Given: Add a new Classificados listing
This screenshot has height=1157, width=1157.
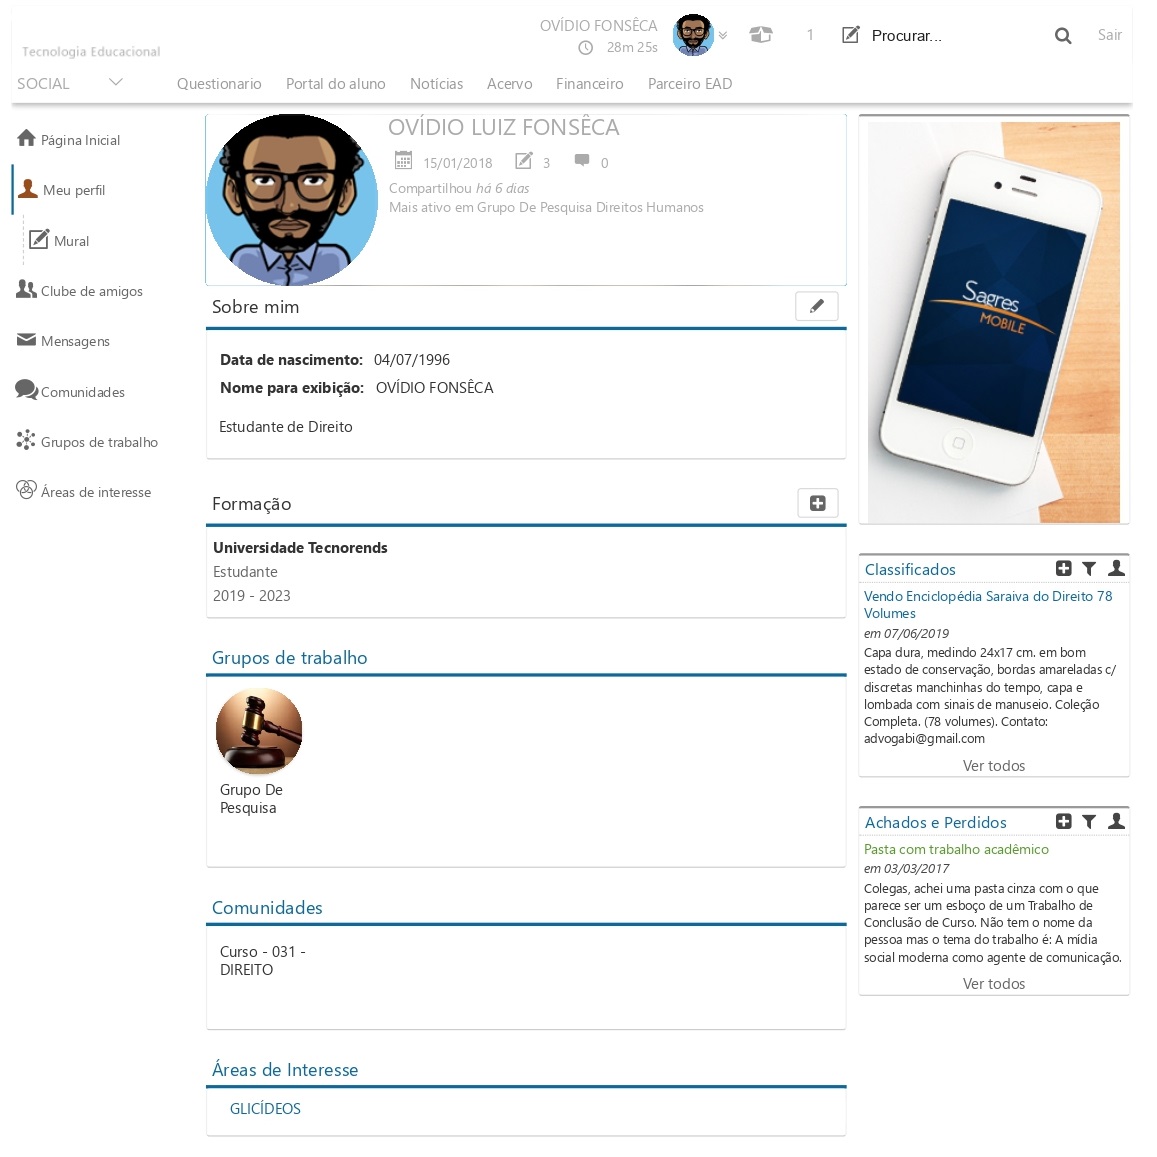Looking at the screenshot, I should coord(1063,568).
